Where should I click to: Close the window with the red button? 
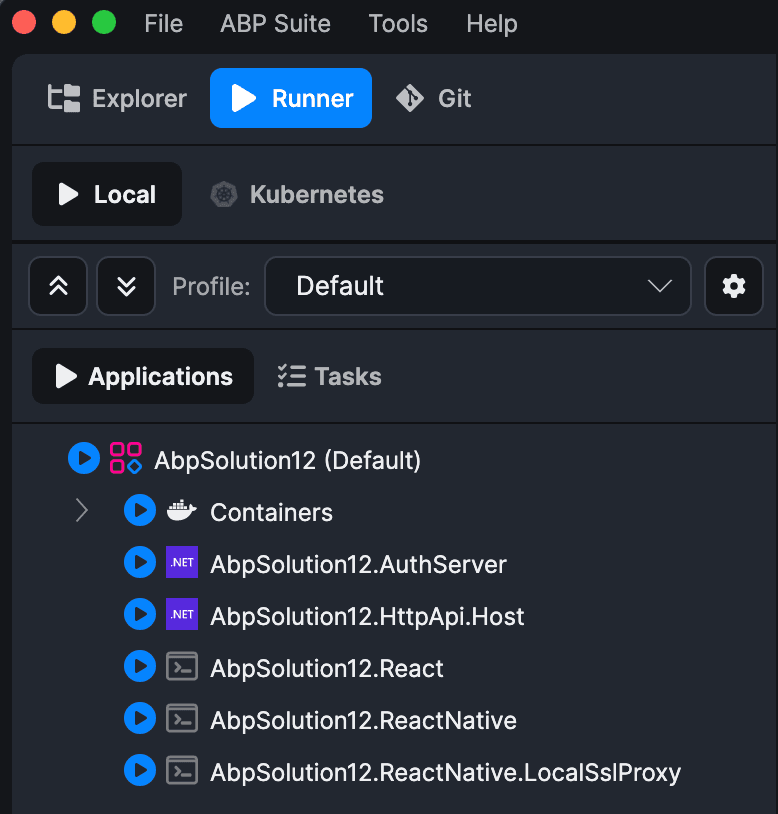pyautogui.click(x=24, y=23)
